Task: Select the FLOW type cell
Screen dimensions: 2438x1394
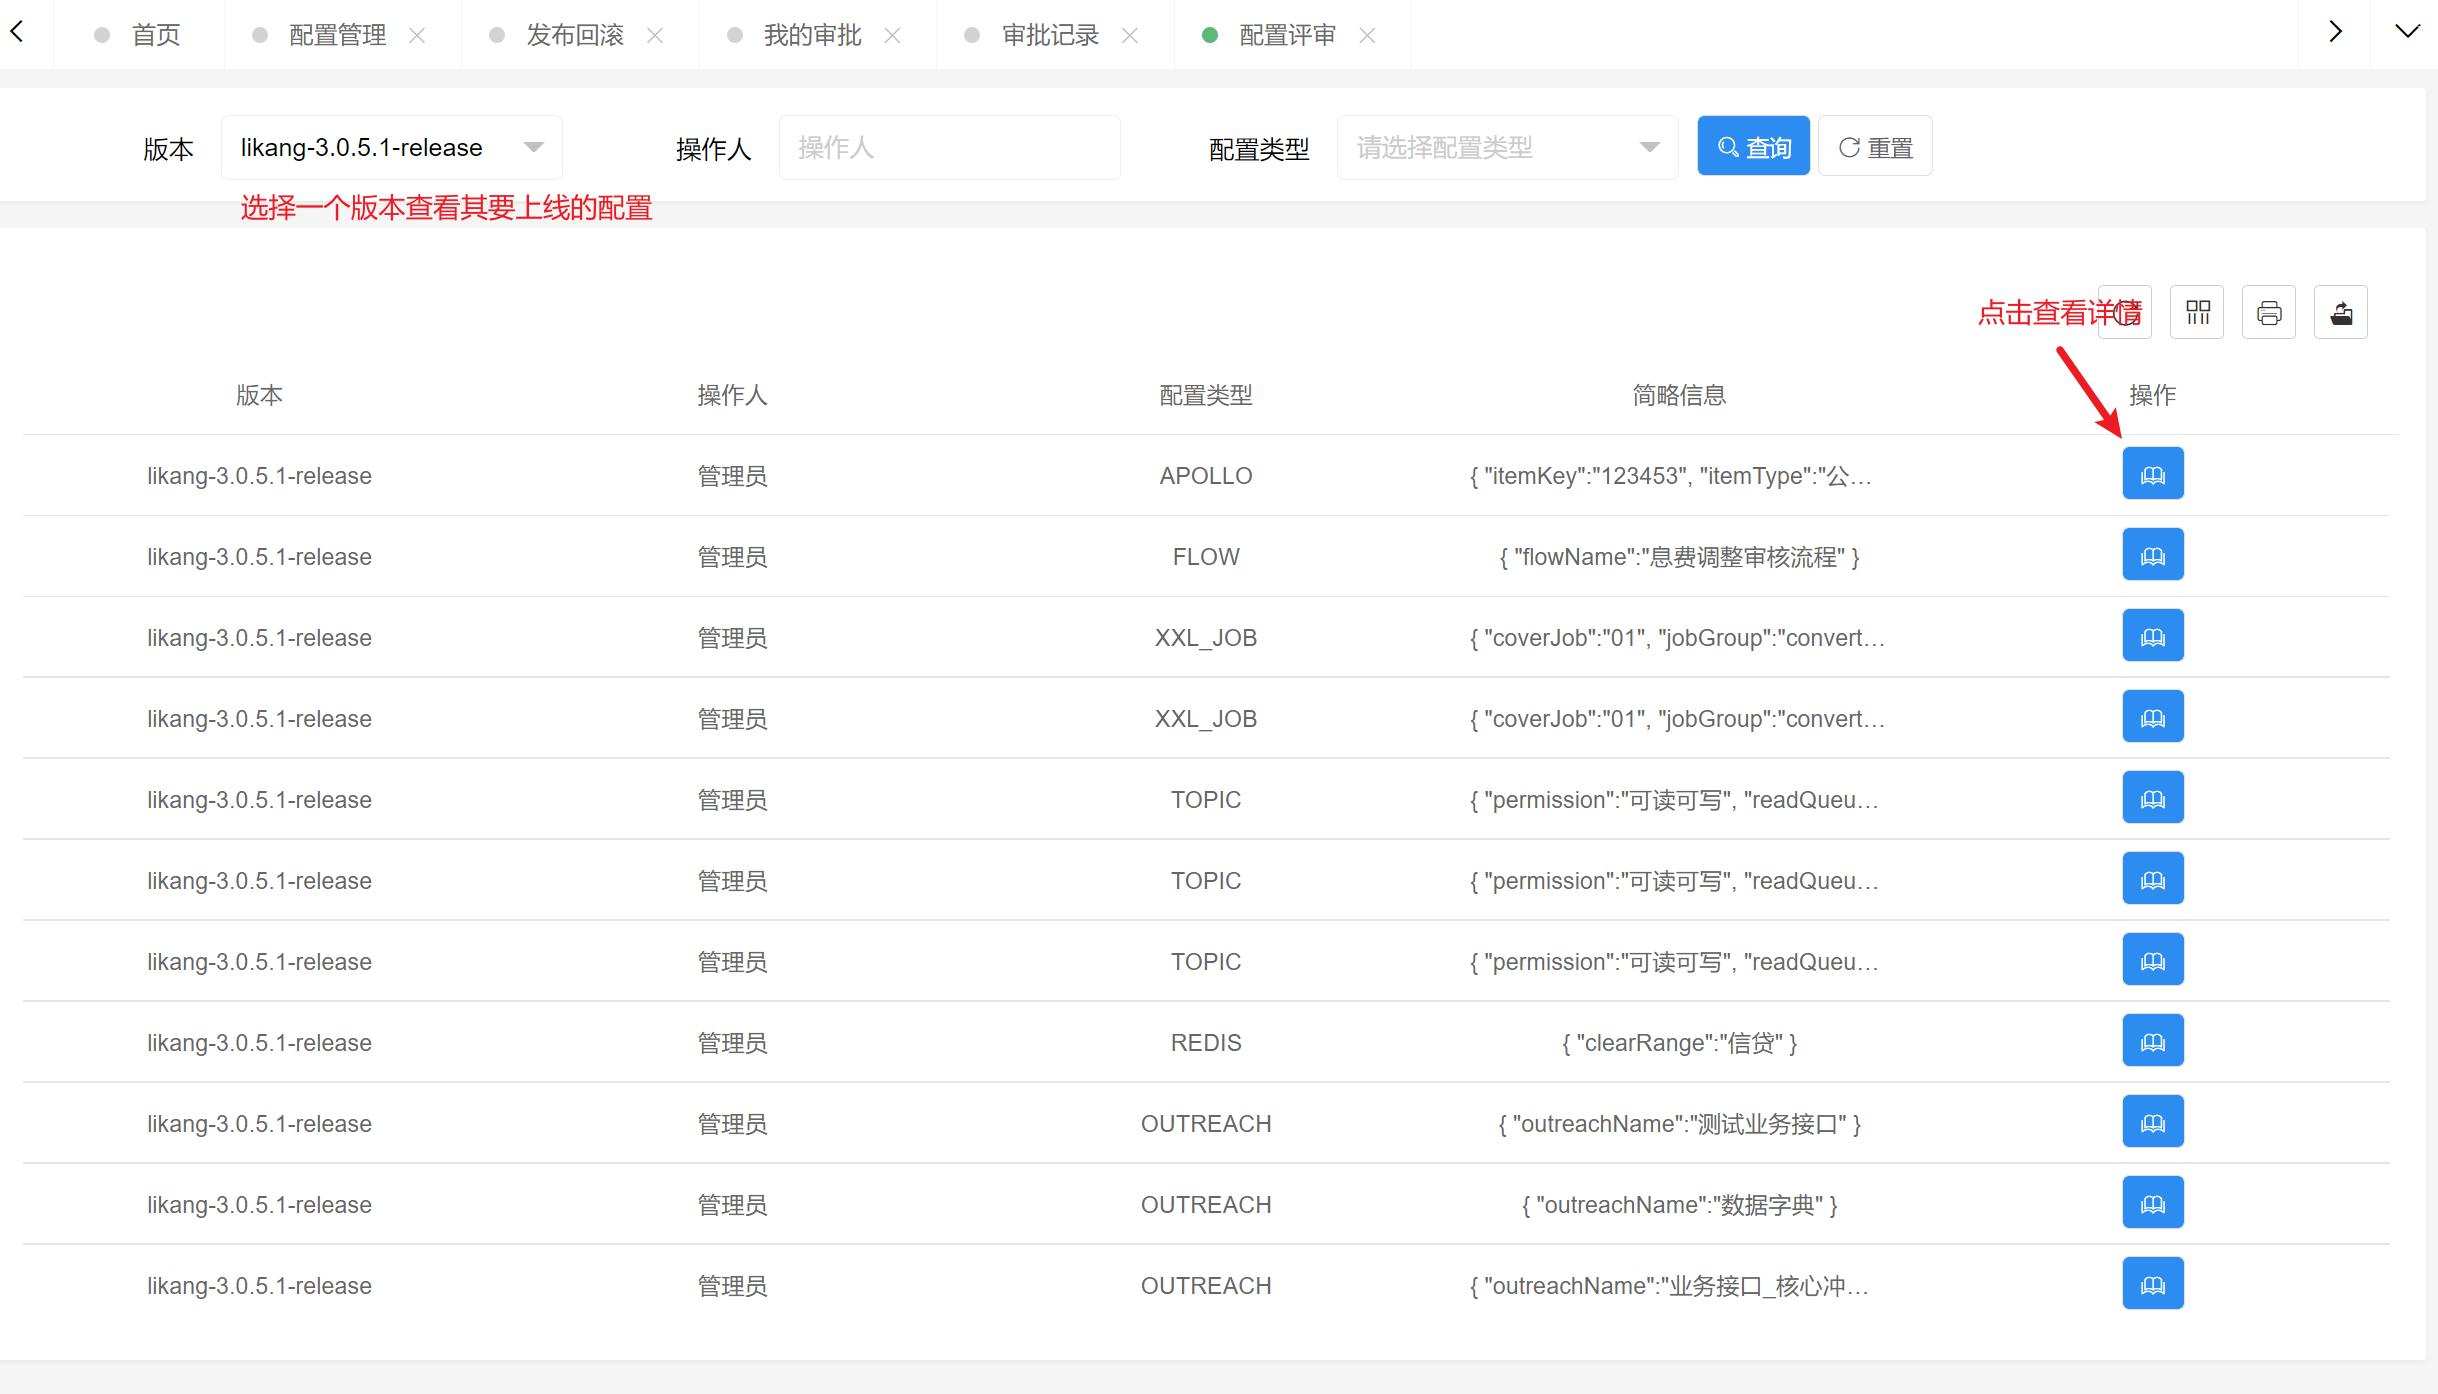Action: tap(1206, 556)
